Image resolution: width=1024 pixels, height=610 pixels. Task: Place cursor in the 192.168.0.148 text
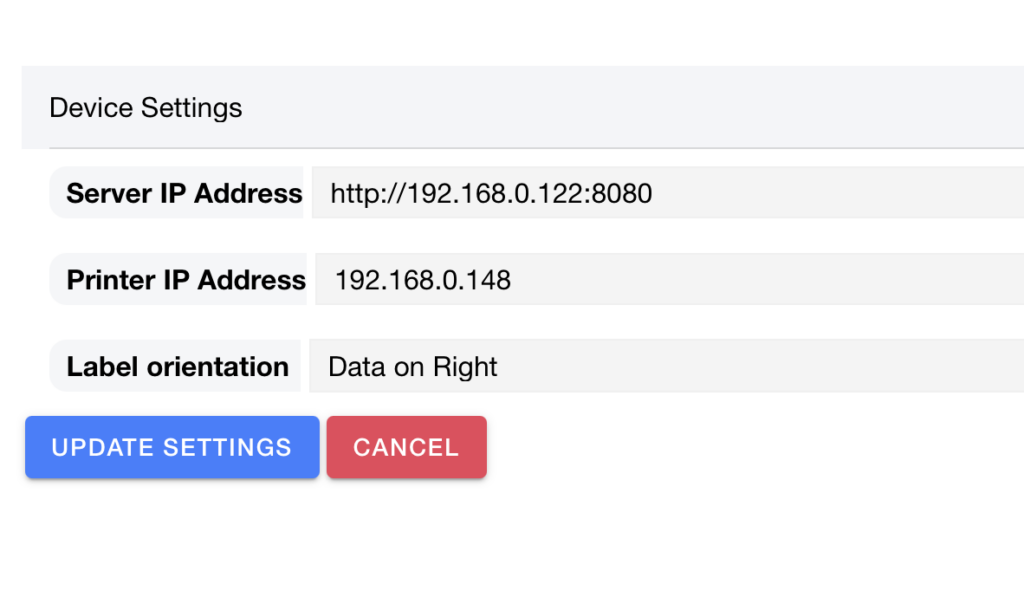click(423, 280)
